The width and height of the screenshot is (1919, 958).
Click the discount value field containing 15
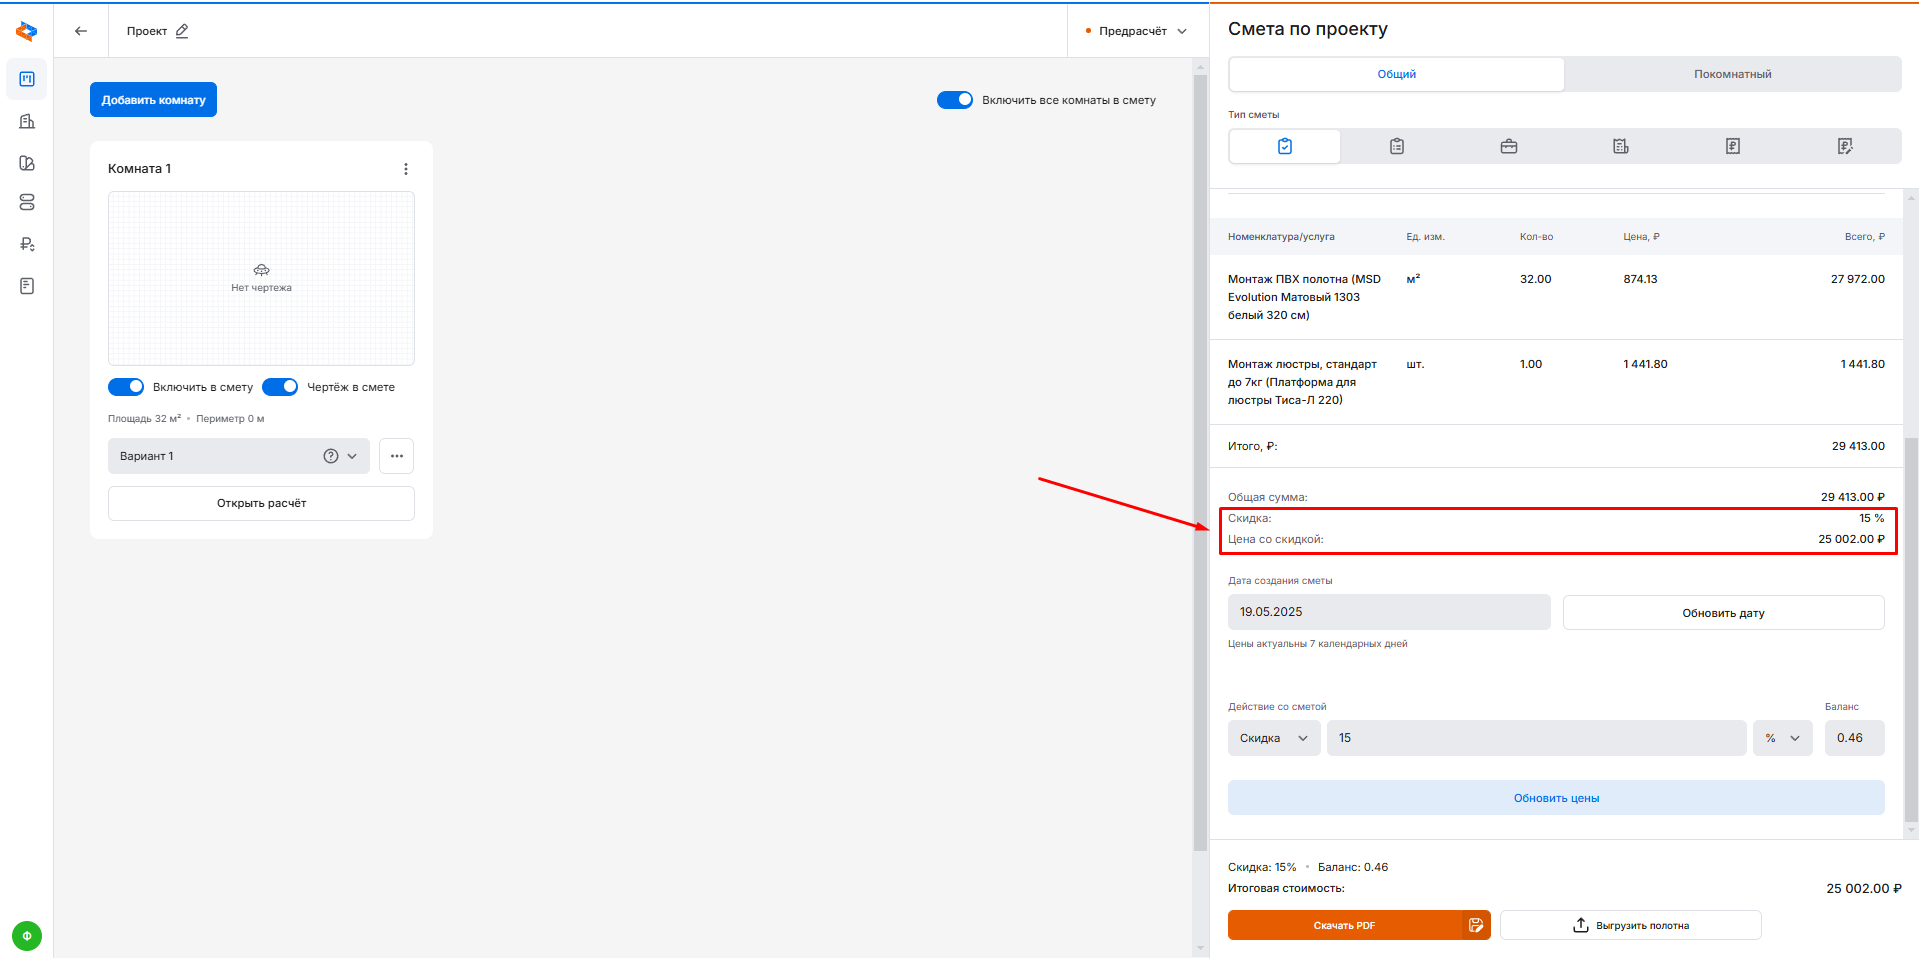[1535, 738]
